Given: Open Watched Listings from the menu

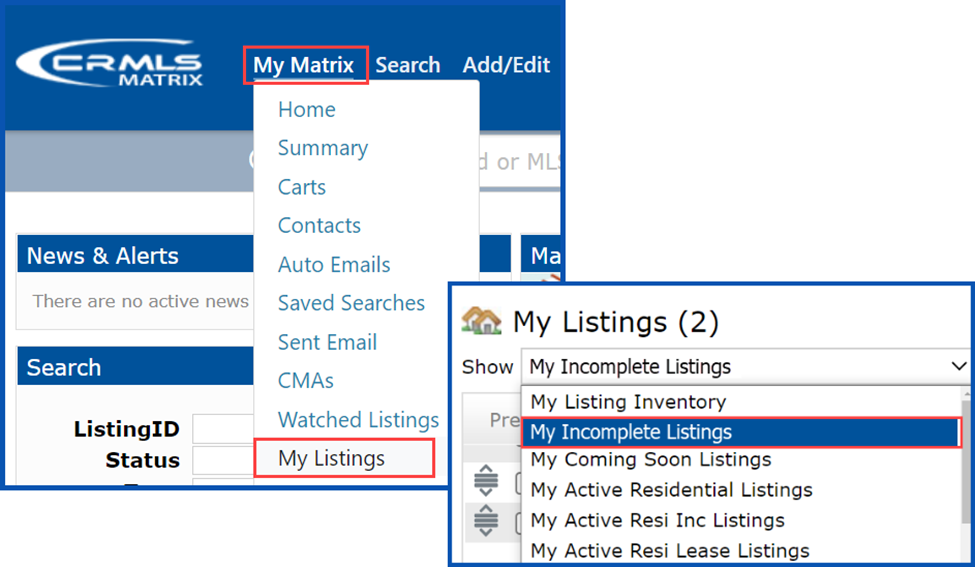Looking at the screenshot, I should 358,420.
